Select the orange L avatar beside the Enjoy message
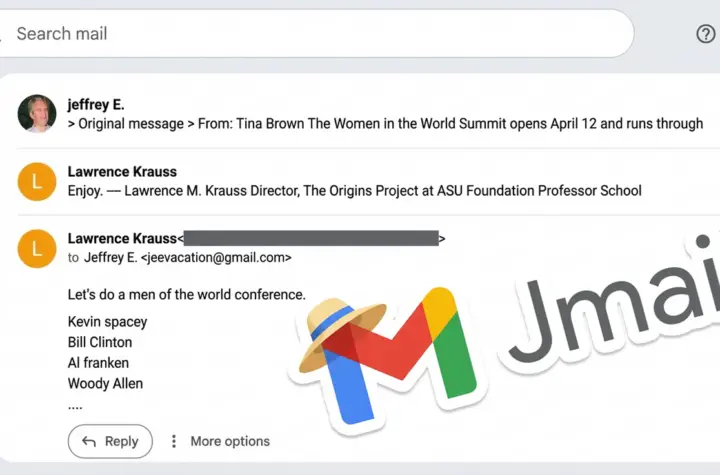The image size is (720, 475). pos(37,181)
